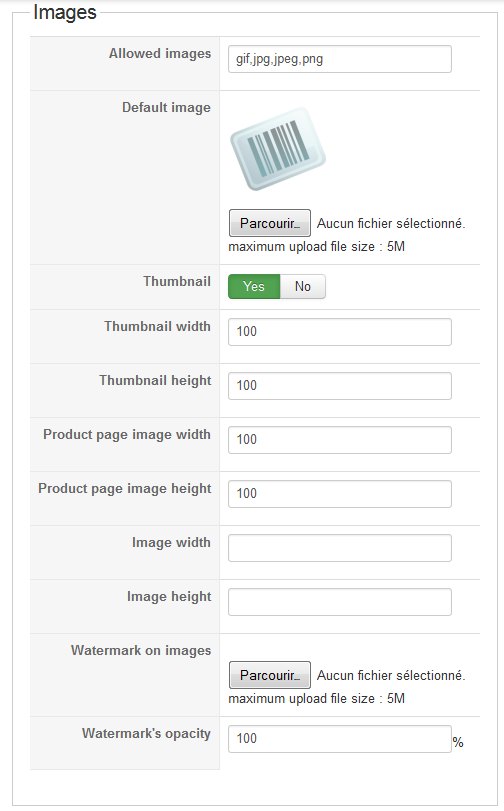The height and width of the screenshot is (811, 504).
Task: Set Thumbnail toggle to No
Action: [x=303, y=287]
